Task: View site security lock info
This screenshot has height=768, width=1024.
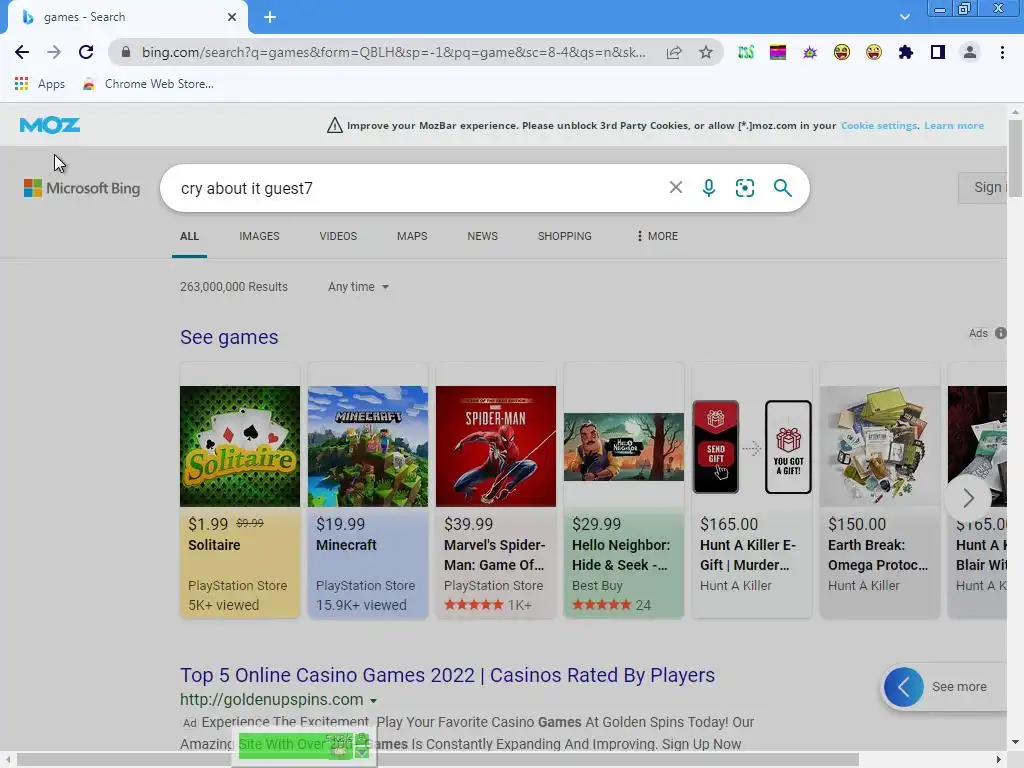Action: coord(126,52)
